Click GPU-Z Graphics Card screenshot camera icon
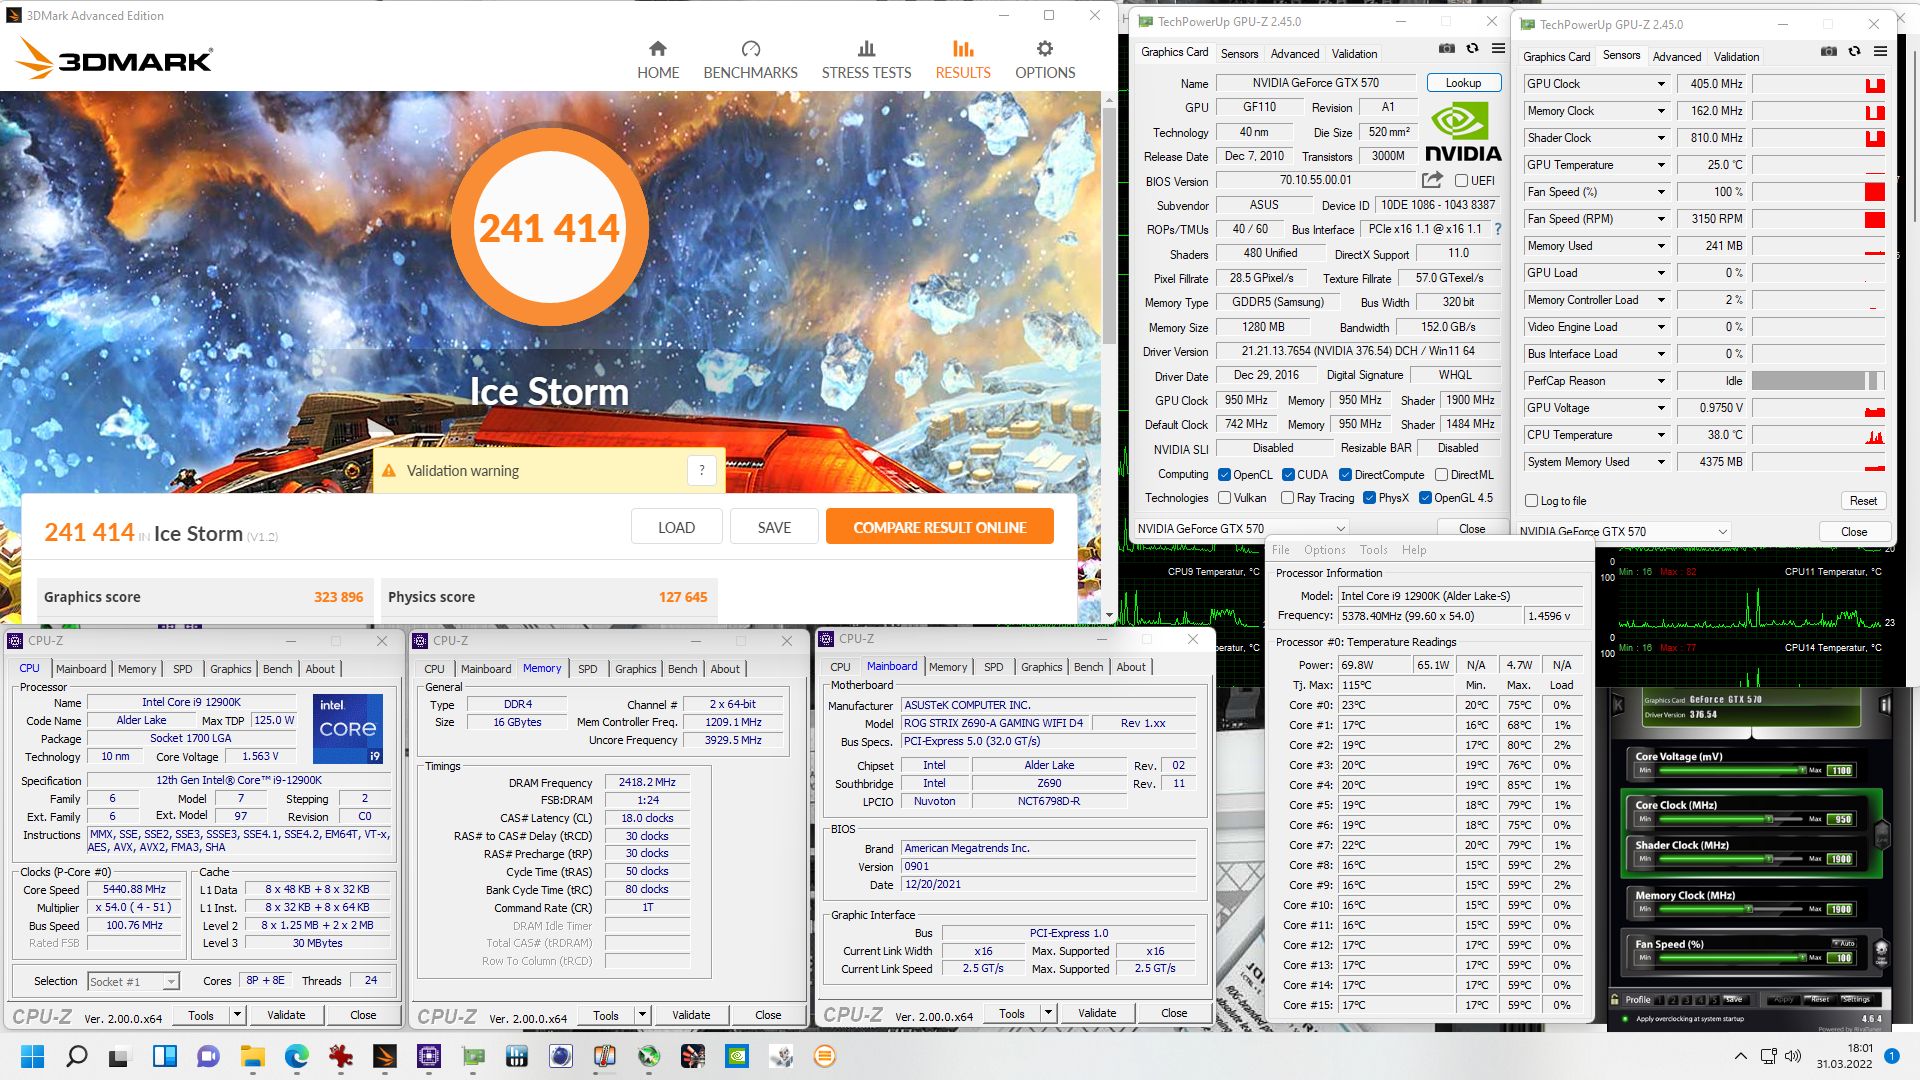 coord(1446,48)
